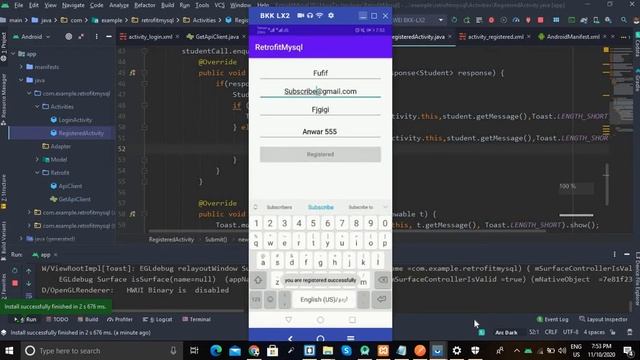Open the Android project view dropdown
This screenshot has height=360, width=640.
(x=32, y=37)
